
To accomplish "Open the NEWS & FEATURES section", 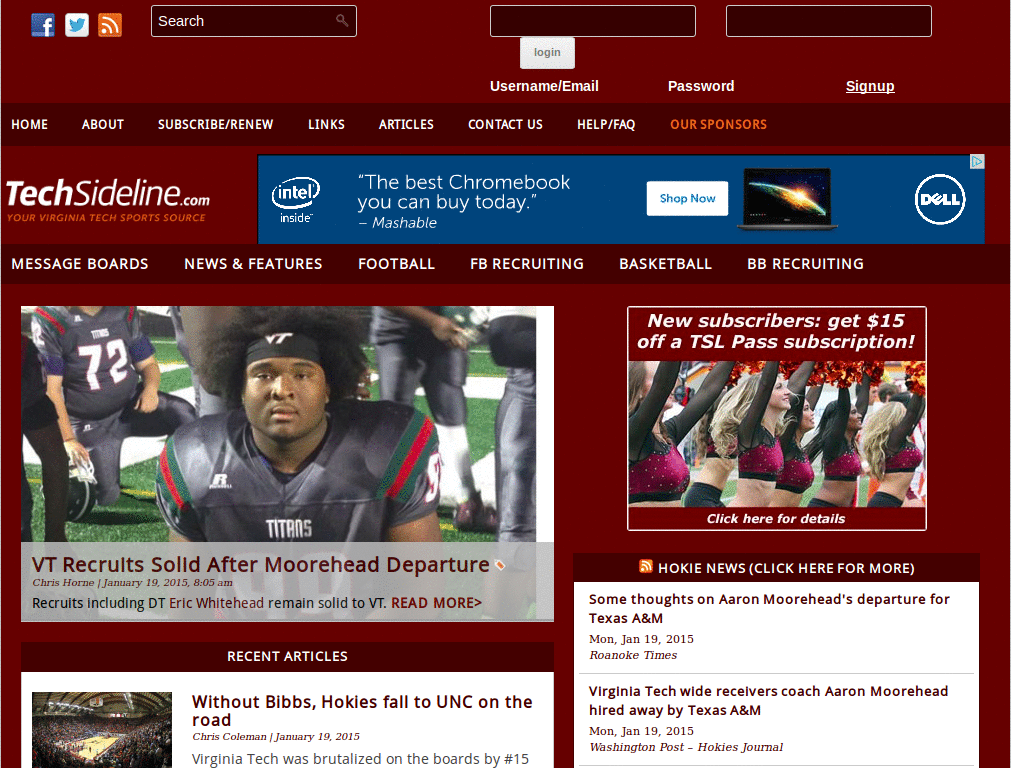I will tap(253, 264).
